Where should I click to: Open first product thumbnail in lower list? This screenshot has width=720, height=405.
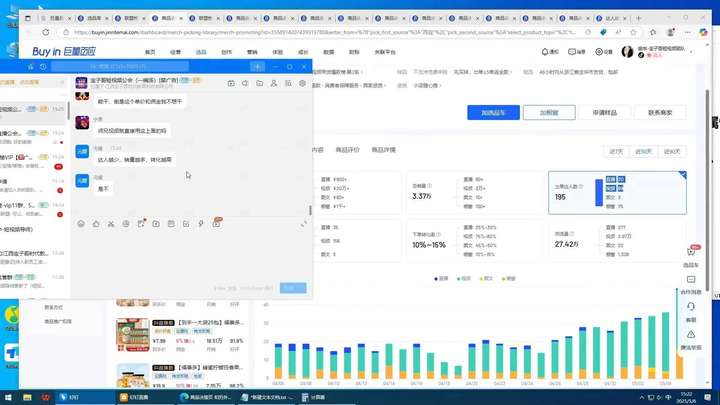click(x=133, y=335)
